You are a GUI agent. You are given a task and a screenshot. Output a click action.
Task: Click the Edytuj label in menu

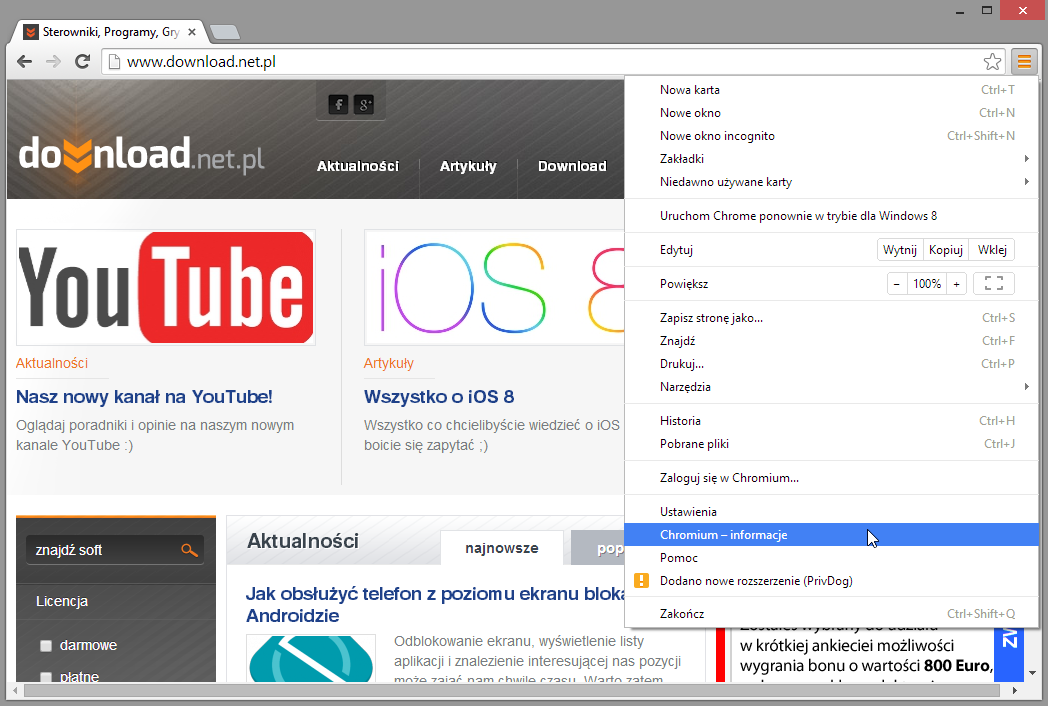[x=676, y=249]
